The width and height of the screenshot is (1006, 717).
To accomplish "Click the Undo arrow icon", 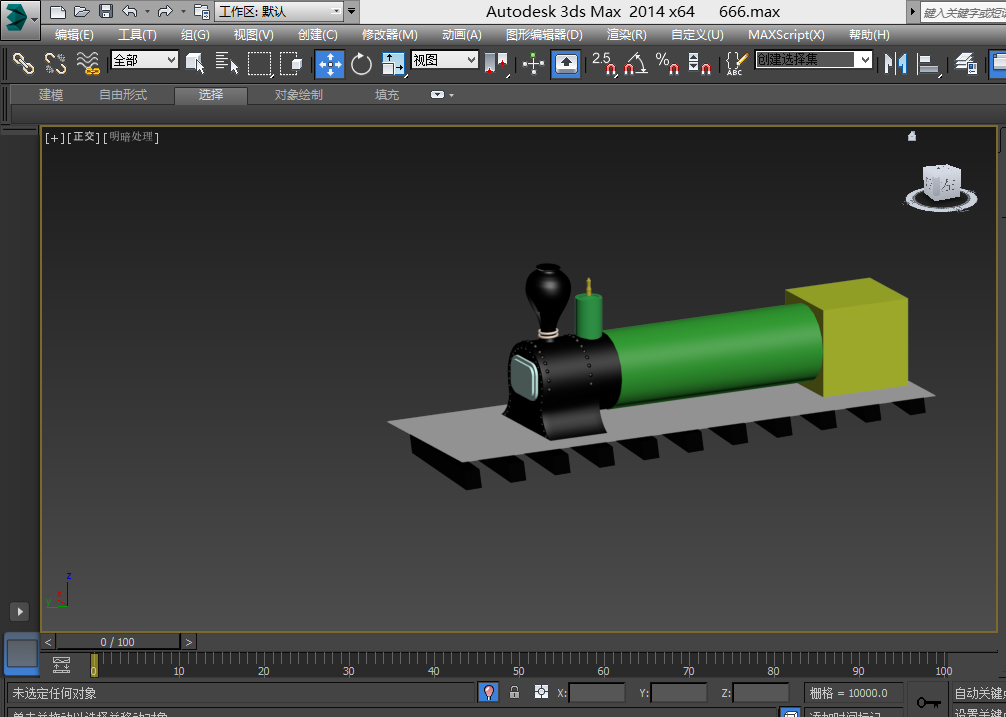I will coord(129,12).
